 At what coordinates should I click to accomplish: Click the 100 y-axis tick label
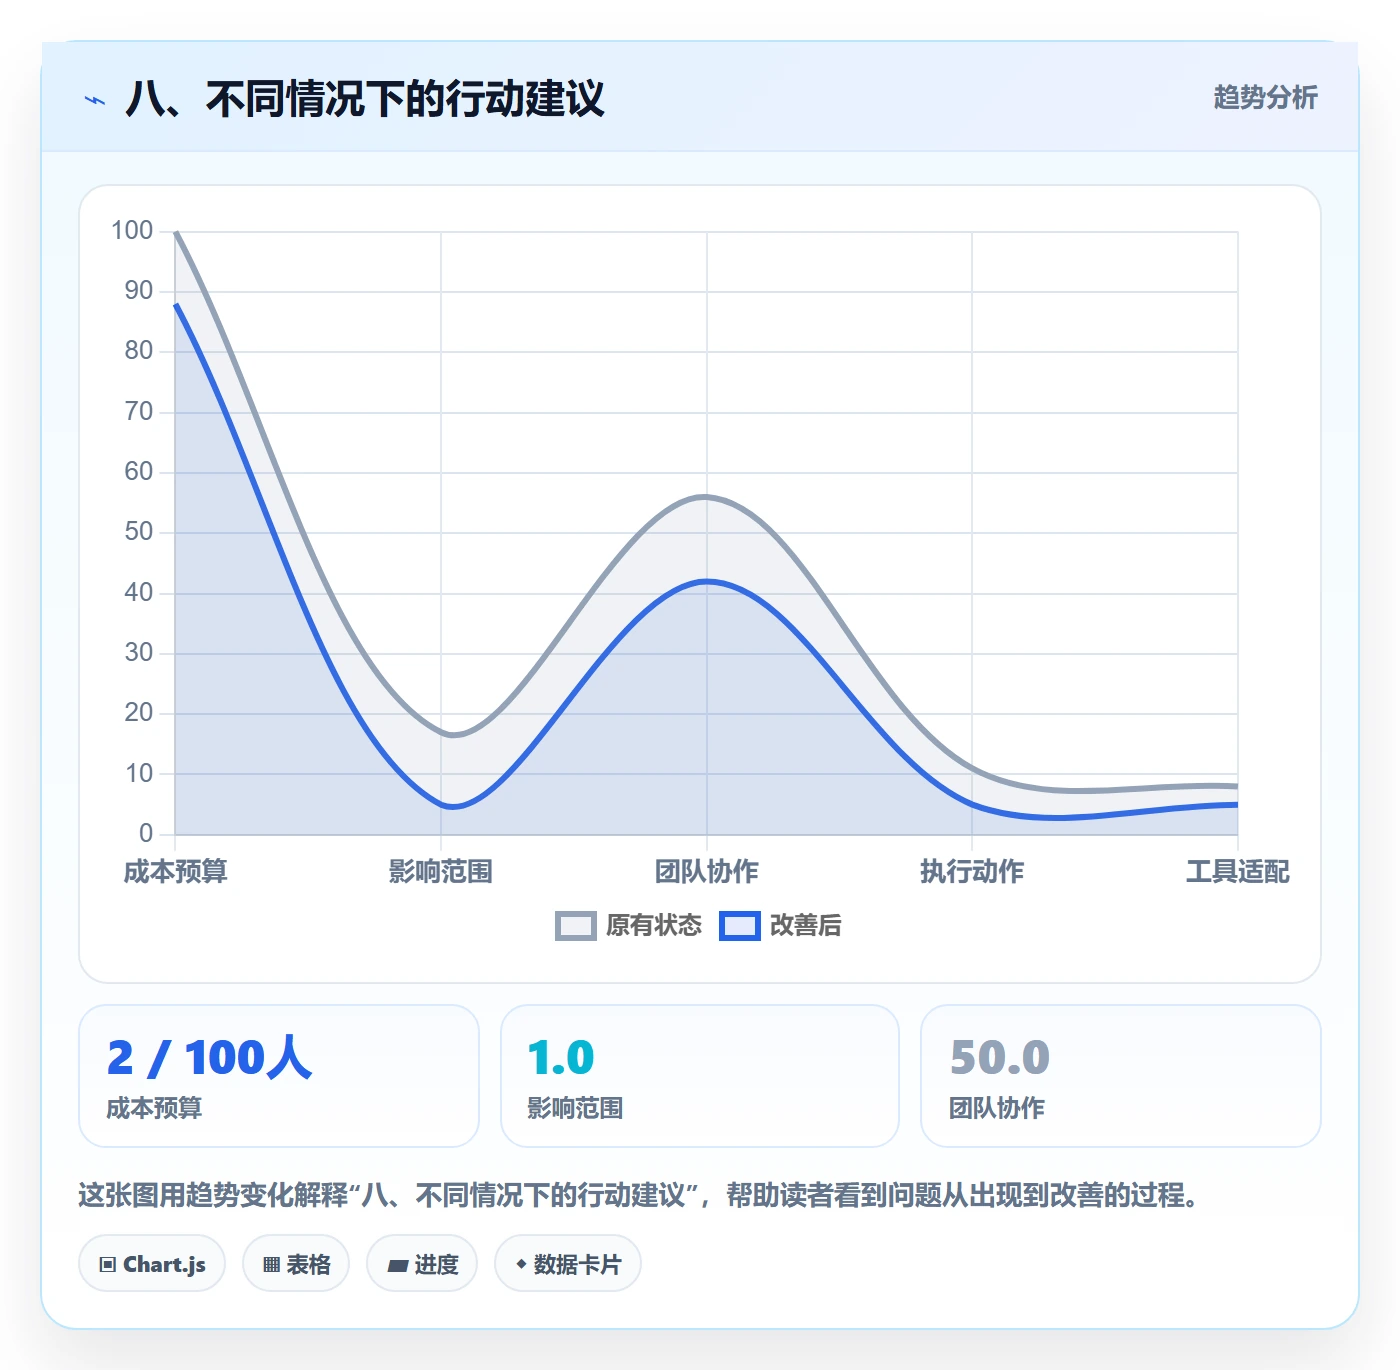(132, 231)
